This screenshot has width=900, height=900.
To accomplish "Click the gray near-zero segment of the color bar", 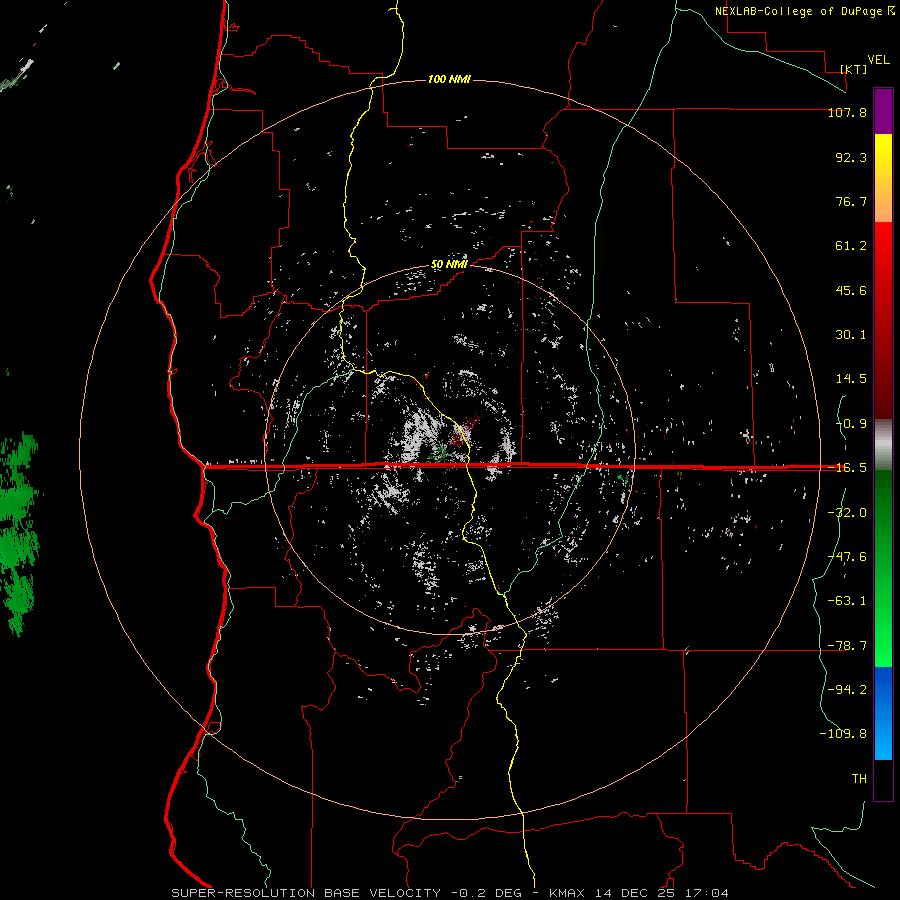I will pos(883,445).
